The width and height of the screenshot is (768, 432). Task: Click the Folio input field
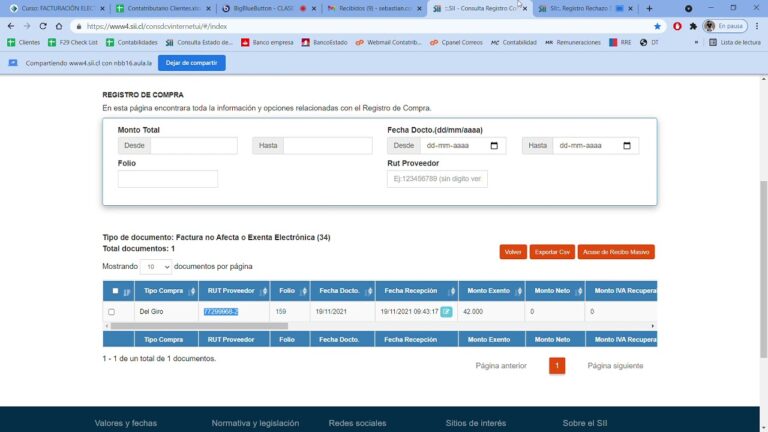168,179
